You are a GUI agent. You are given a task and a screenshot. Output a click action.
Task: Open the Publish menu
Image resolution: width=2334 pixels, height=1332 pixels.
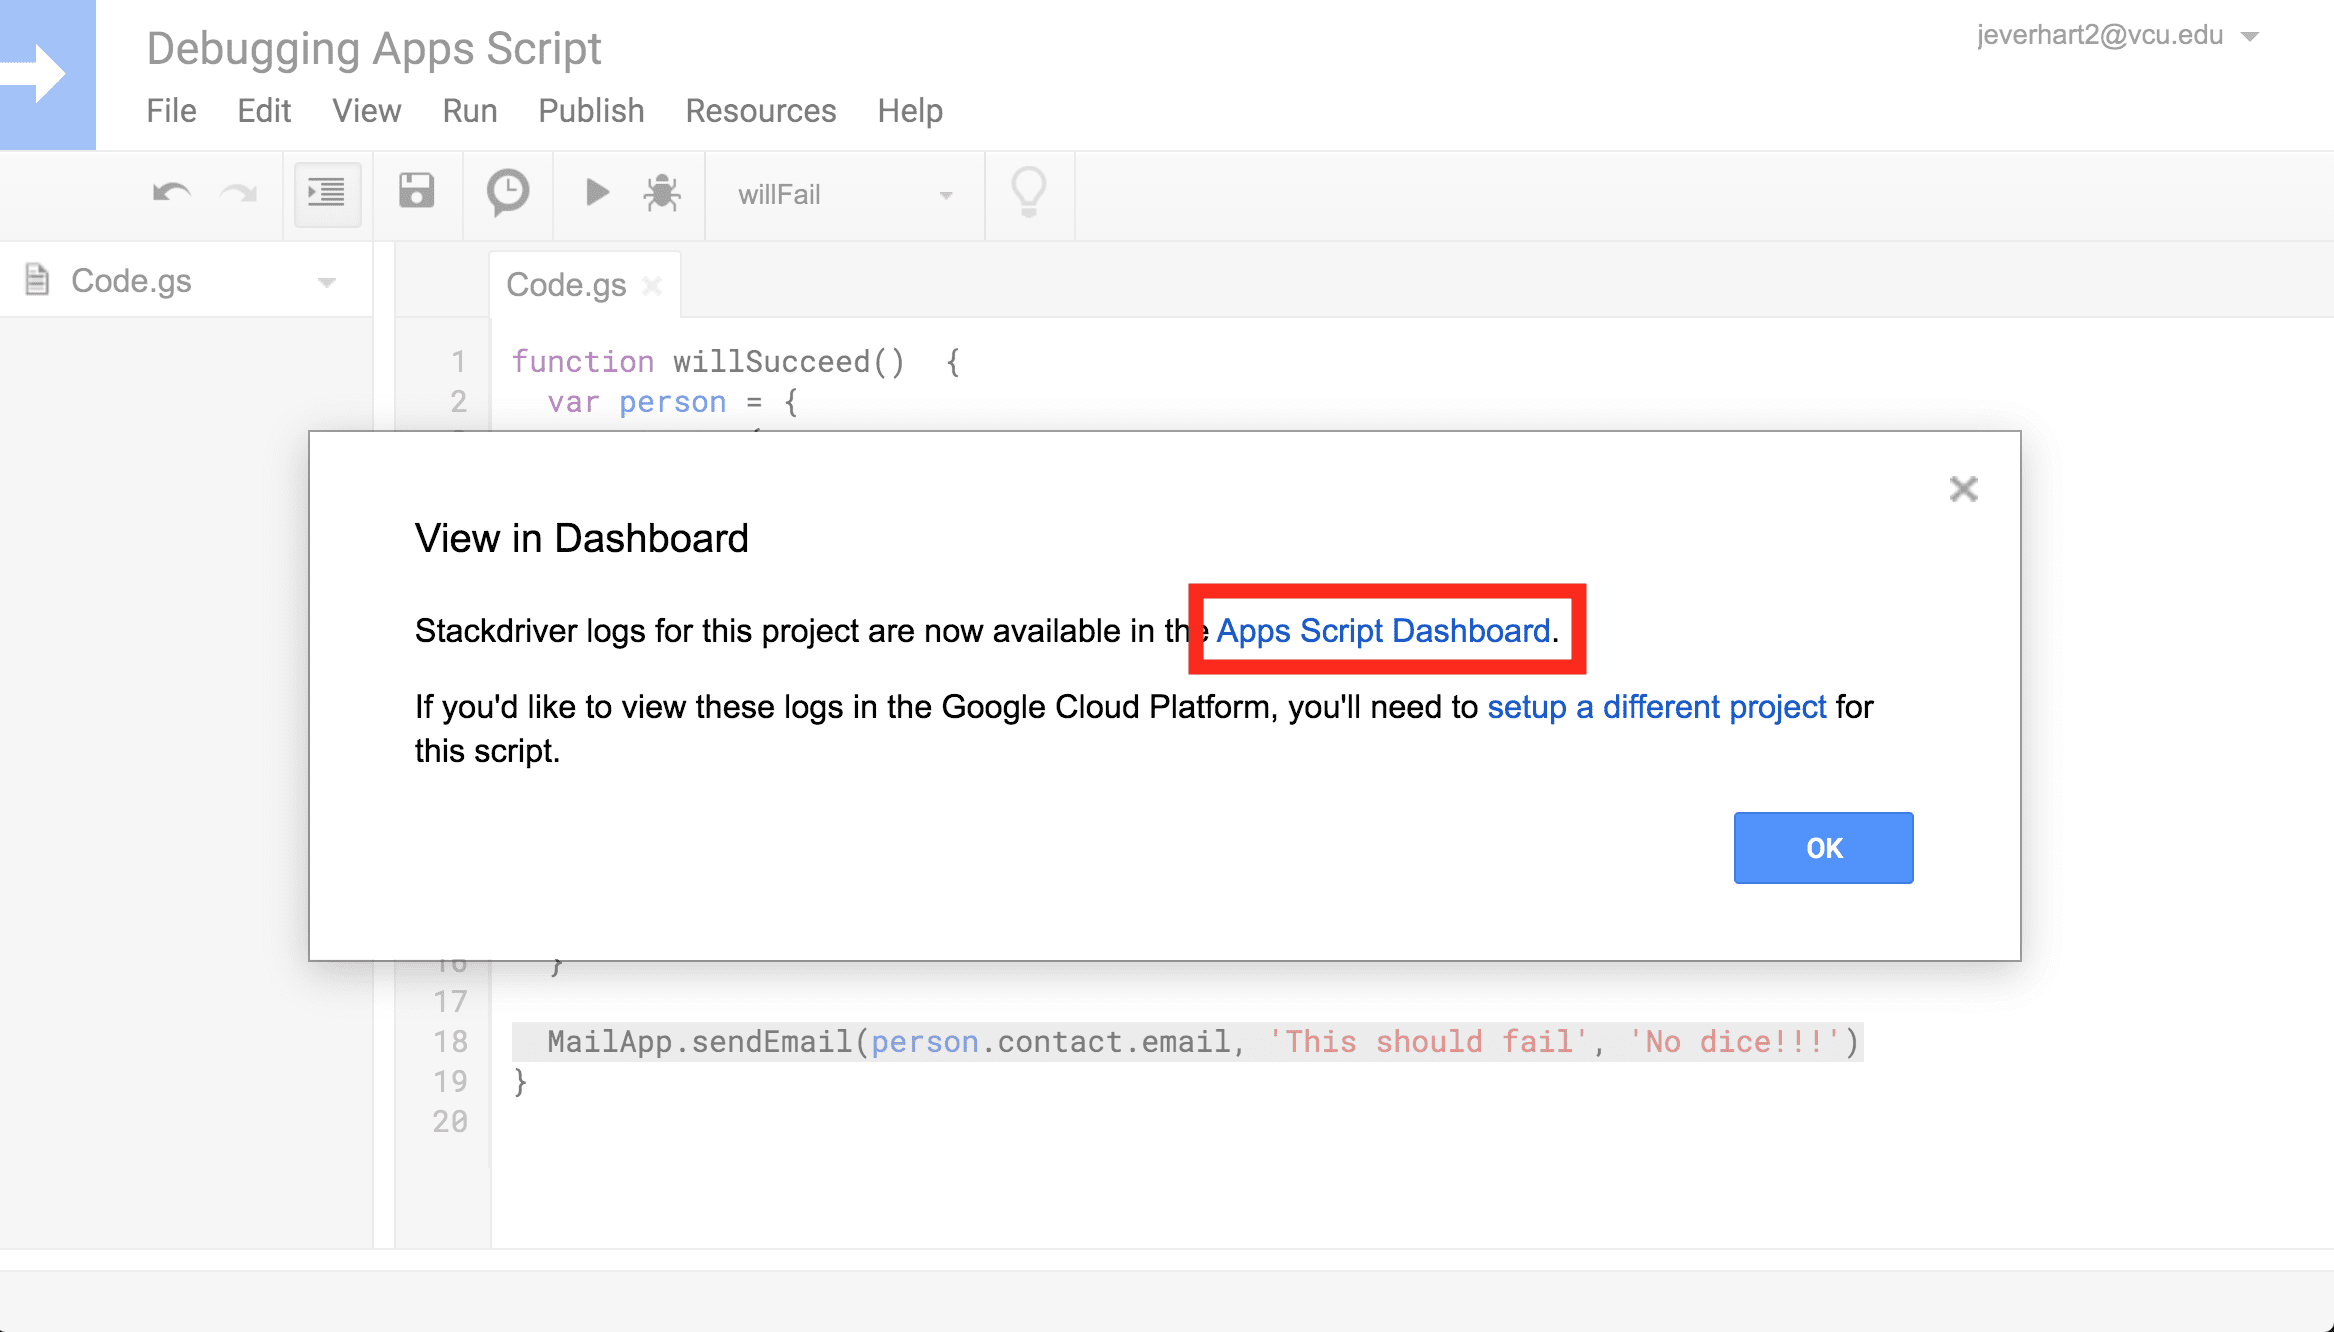point(590,110)
